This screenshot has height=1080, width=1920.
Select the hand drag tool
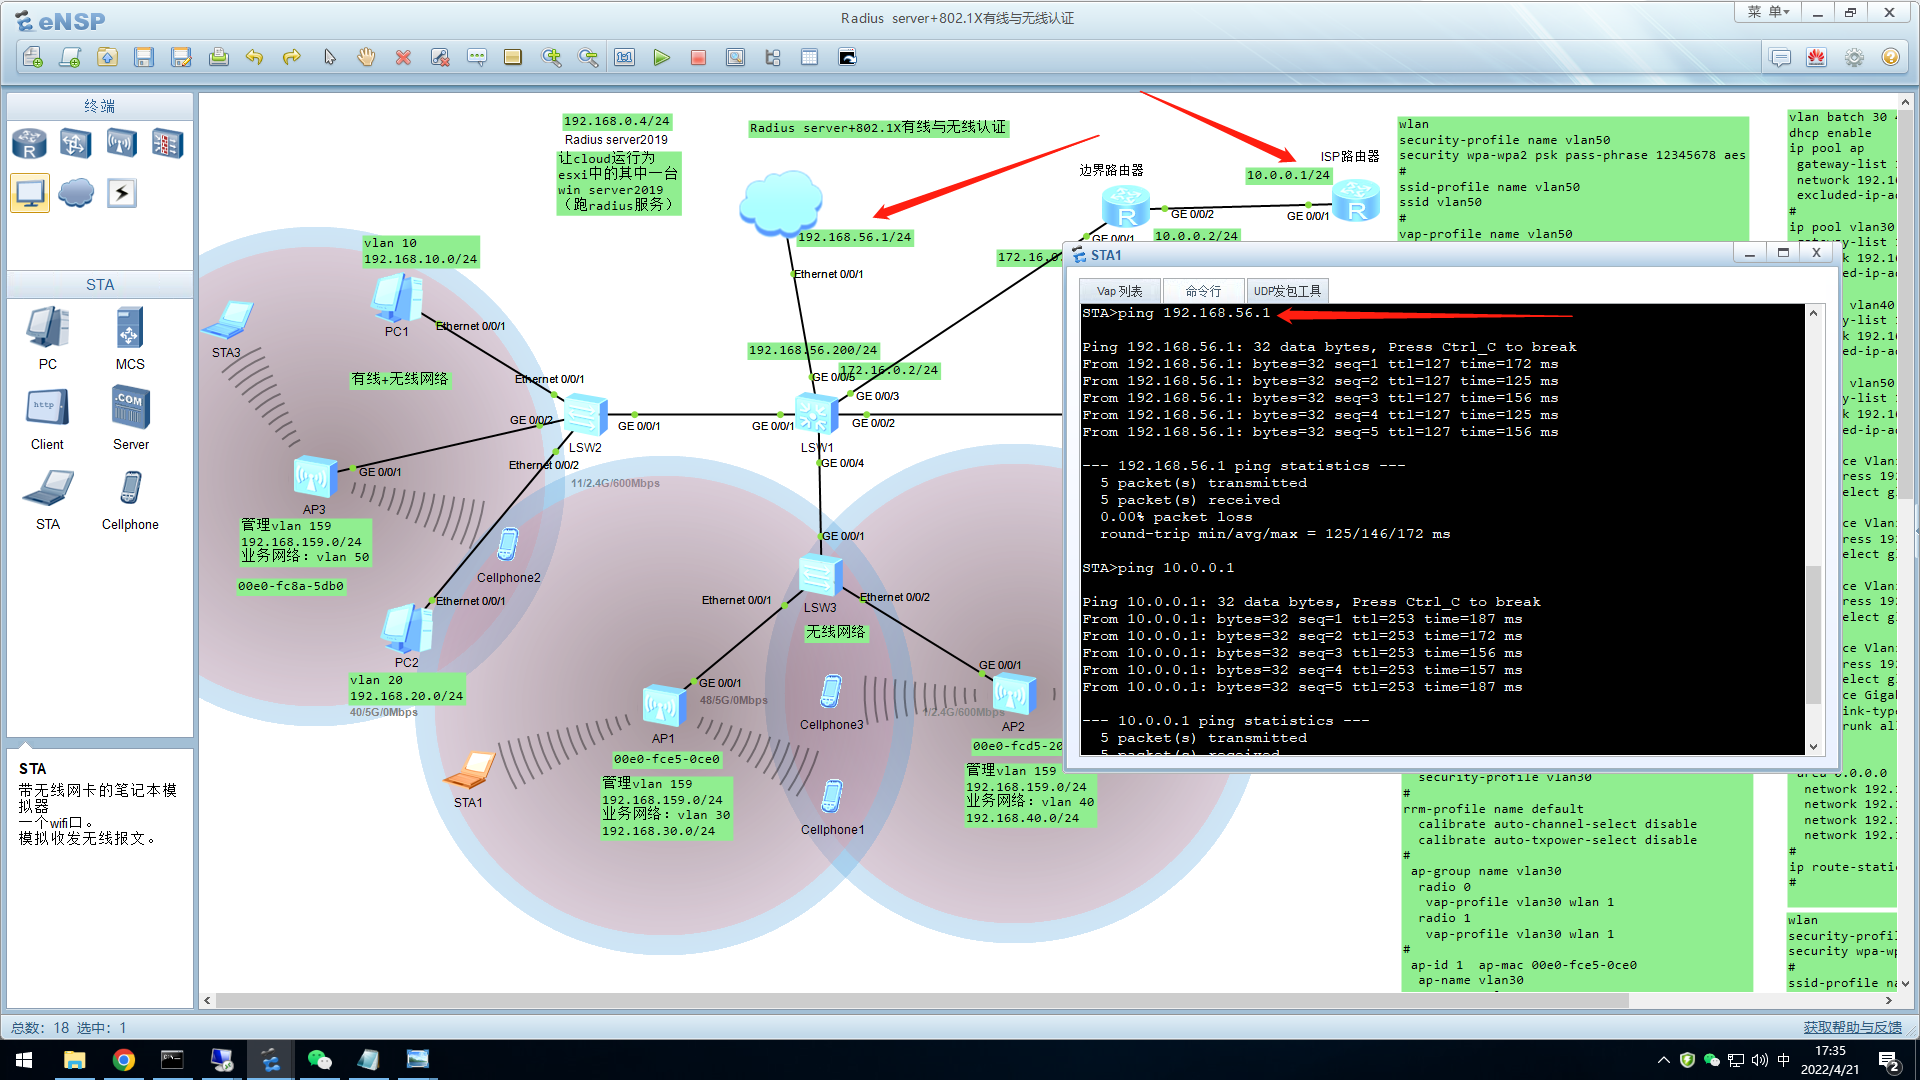[366, 58]
